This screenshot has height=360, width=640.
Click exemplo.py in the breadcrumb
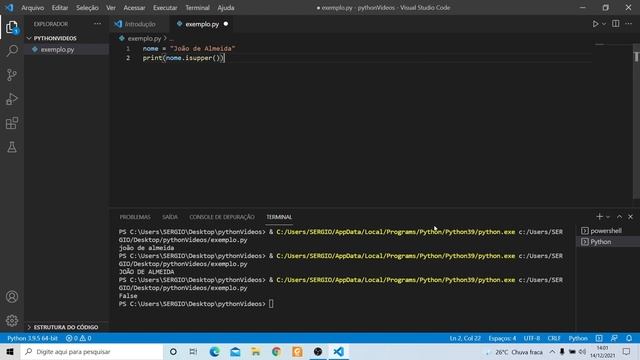(144, 38)
